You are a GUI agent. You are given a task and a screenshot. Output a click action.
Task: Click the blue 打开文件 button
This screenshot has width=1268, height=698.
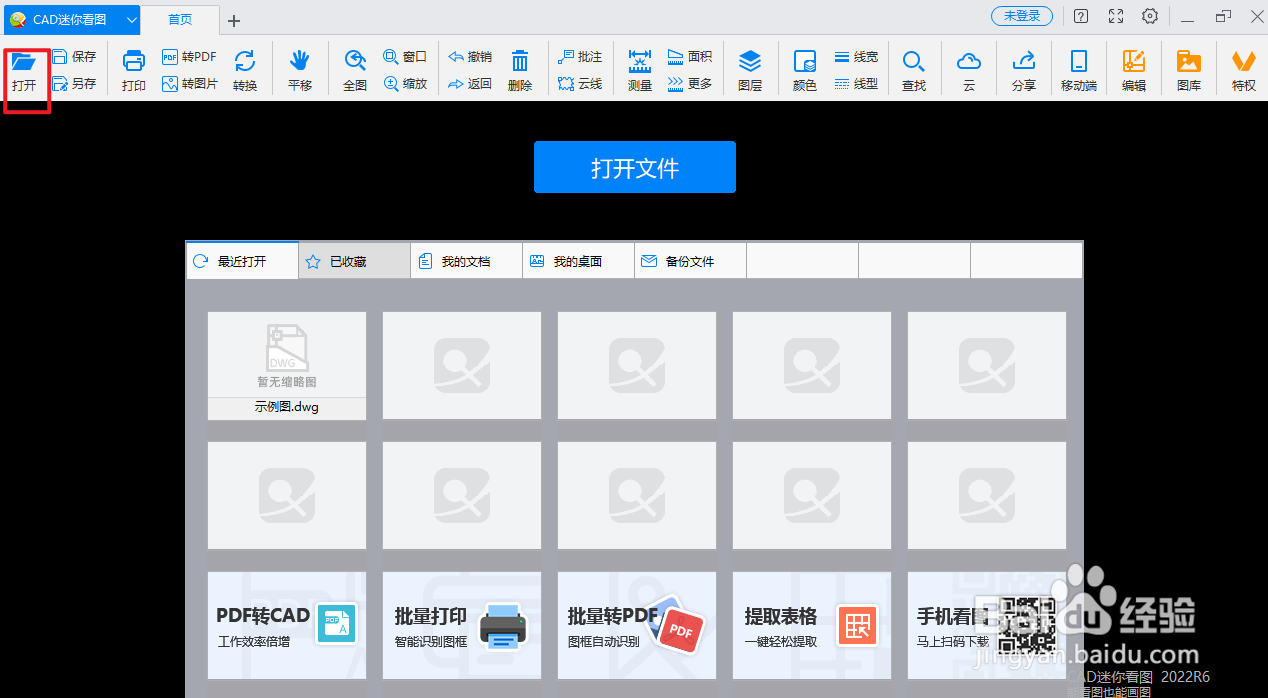point(635,167)
